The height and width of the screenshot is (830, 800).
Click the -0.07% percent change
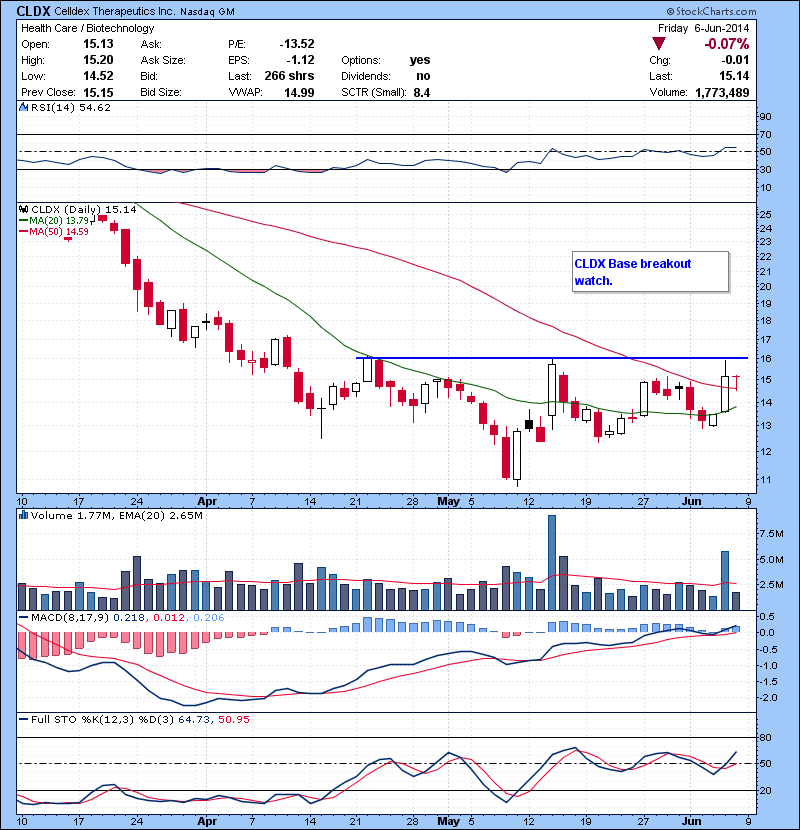point(726,44)
